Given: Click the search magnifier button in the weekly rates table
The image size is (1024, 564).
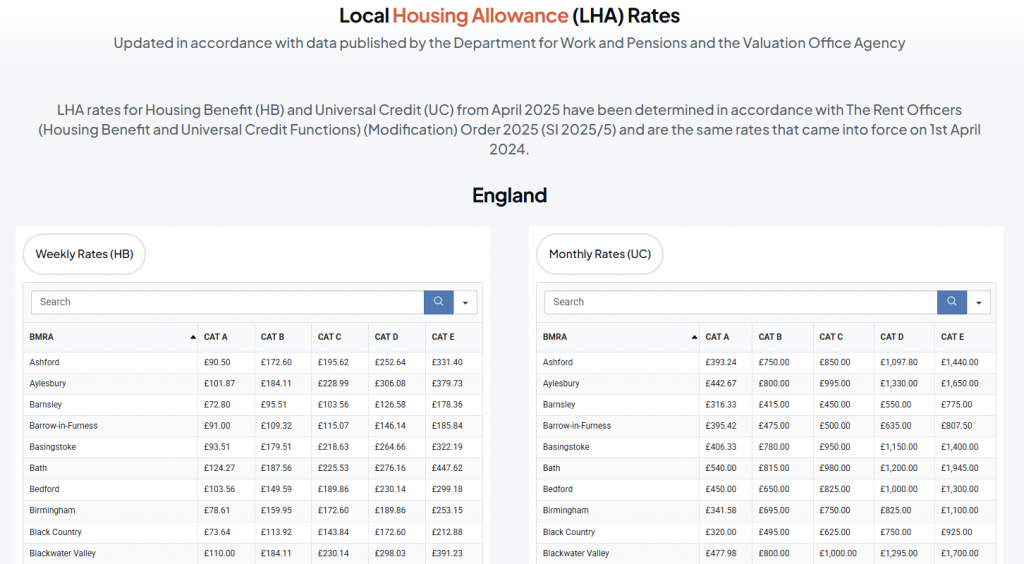Looking at the screenshot, I should pyautogui.click(x=439, y=302).
